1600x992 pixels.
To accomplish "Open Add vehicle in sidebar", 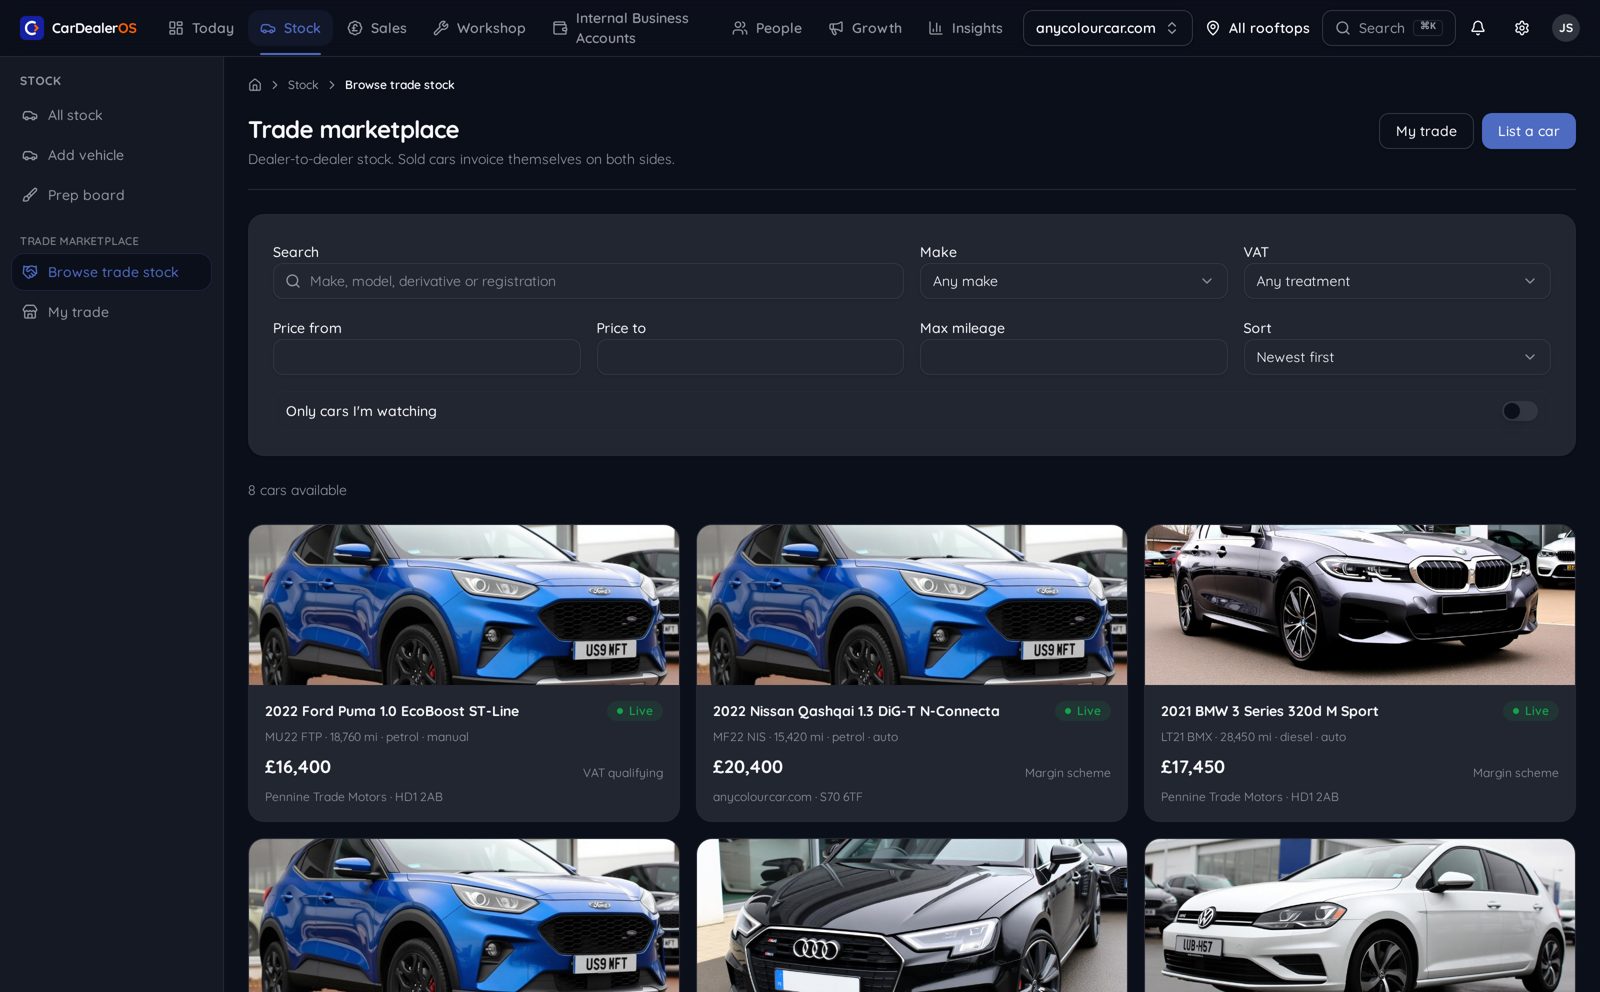I will coord(111,155).
